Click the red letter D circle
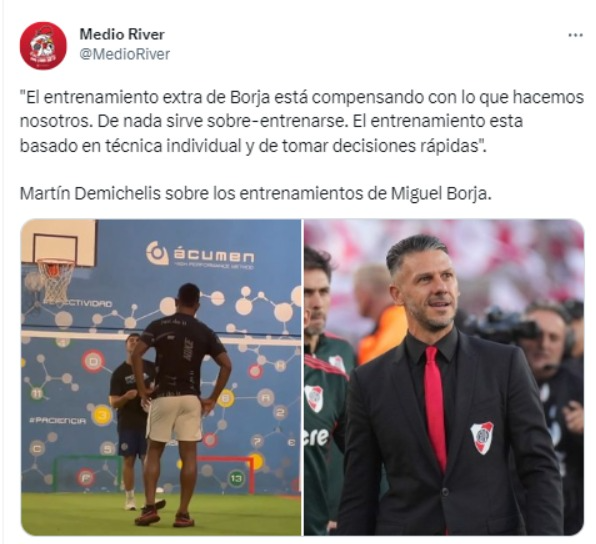Viewport: 596px width, 544px height. pos(92,361)
